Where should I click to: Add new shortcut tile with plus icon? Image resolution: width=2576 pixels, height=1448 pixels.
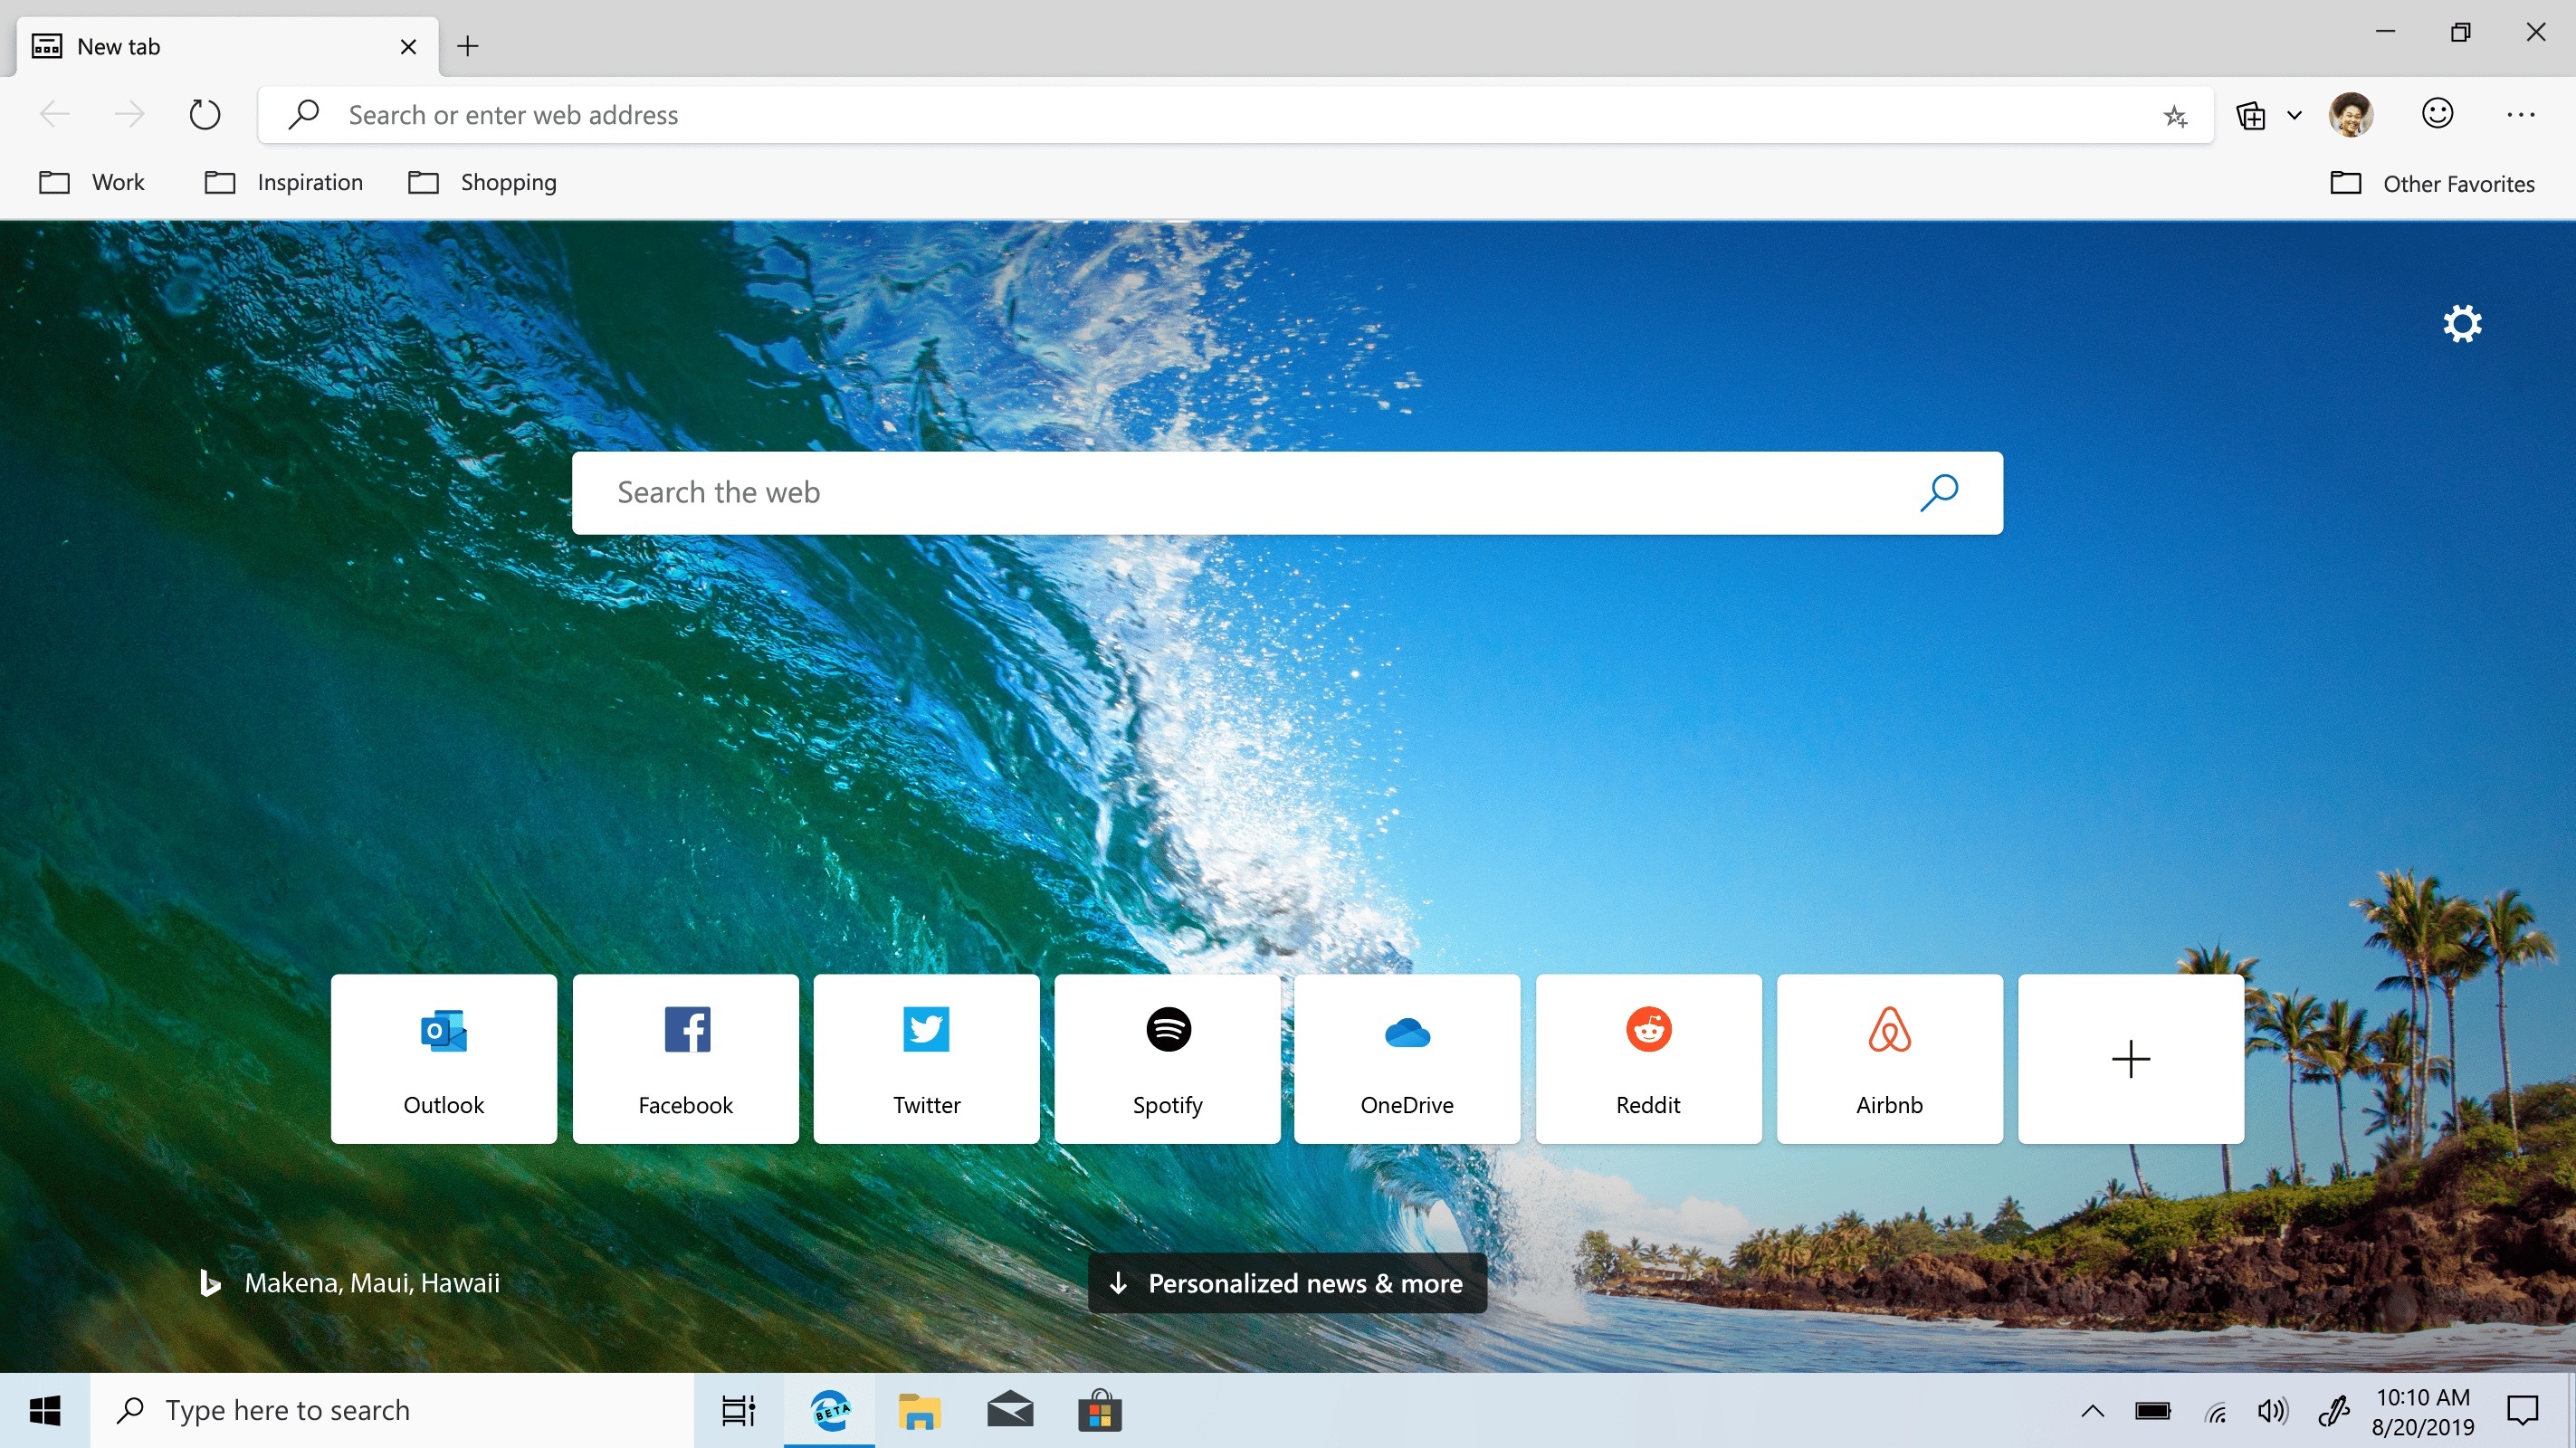pyautogui.click(x=2130, y=1057)
